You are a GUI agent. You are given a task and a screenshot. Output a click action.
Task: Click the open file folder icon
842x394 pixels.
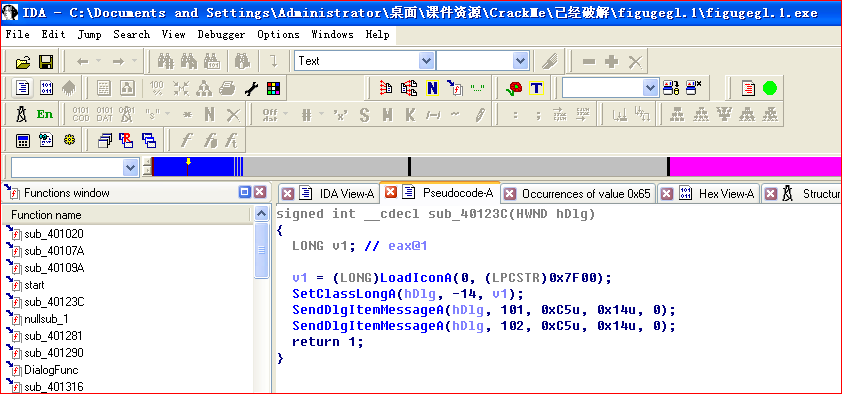pos(23,62)
